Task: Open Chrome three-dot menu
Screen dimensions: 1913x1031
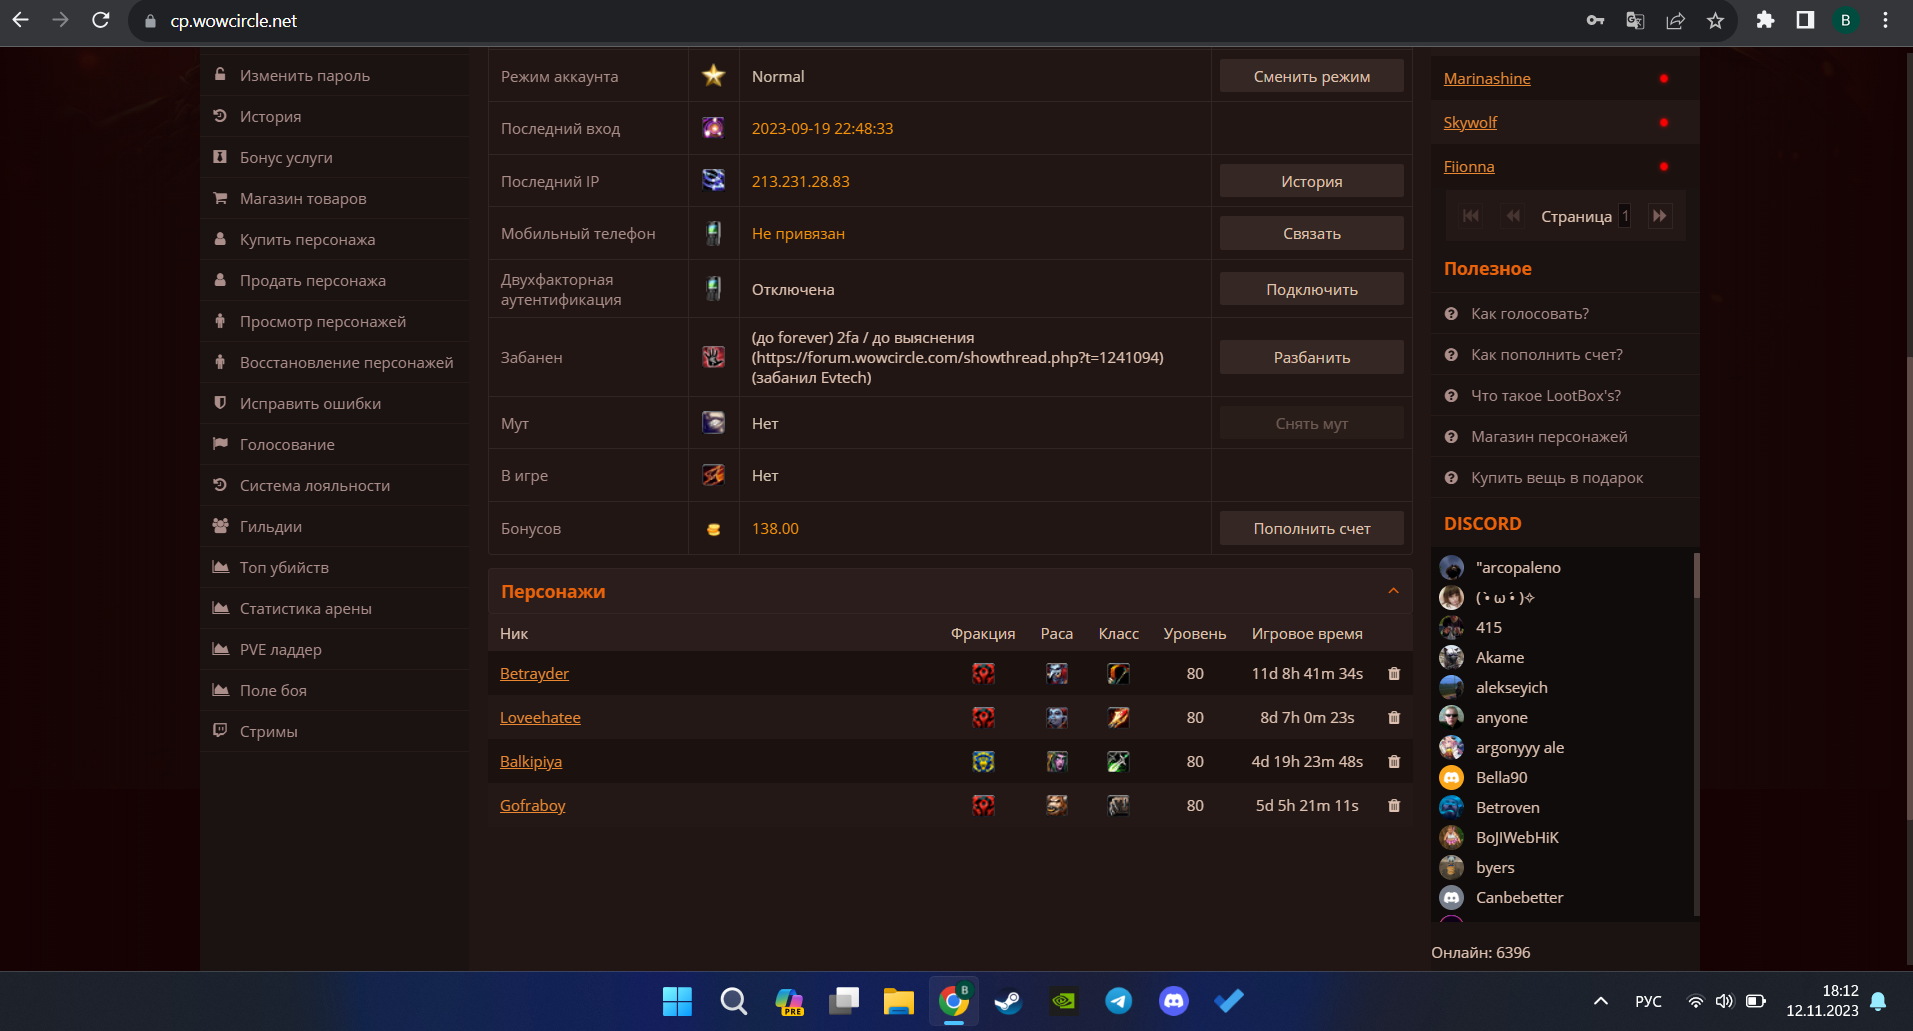Action: [1885, 21]
